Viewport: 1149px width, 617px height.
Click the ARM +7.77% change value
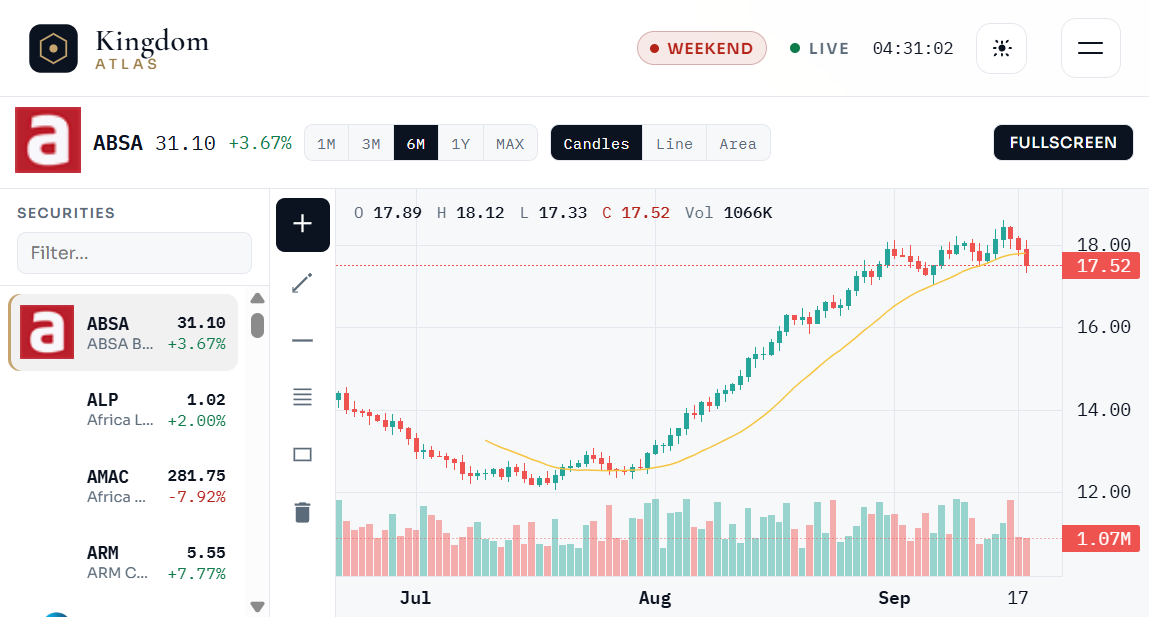196,574
